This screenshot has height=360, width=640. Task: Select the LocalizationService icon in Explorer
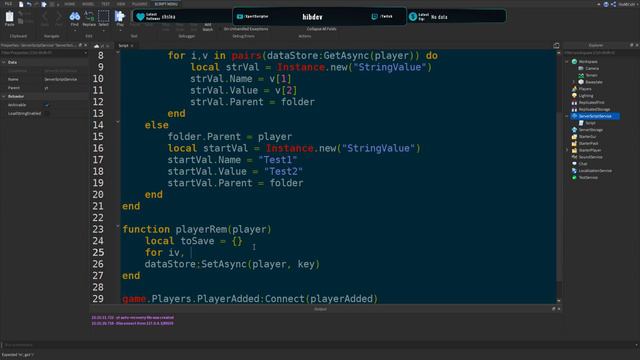(574, 171)
